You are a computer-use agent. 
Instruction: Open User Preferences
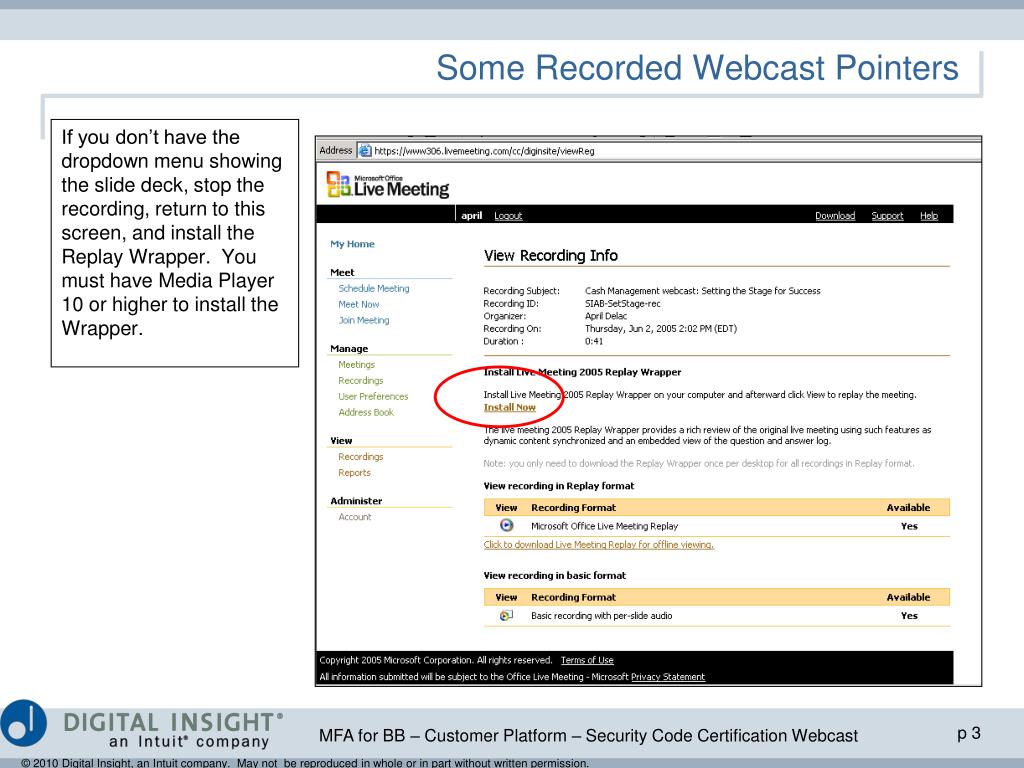(373, 396)
